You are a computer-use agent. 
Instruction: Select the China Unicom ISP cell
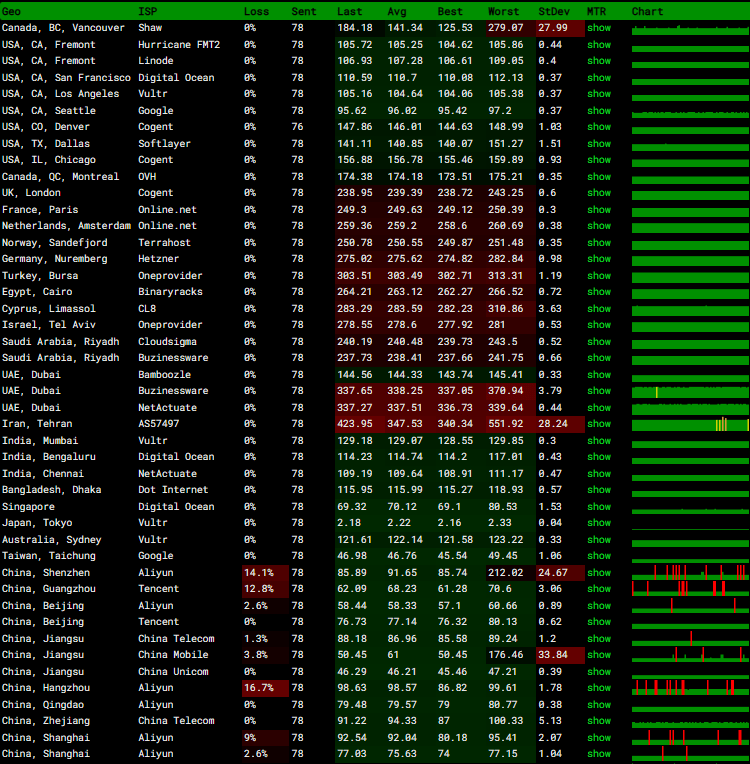tap(173, 672)
